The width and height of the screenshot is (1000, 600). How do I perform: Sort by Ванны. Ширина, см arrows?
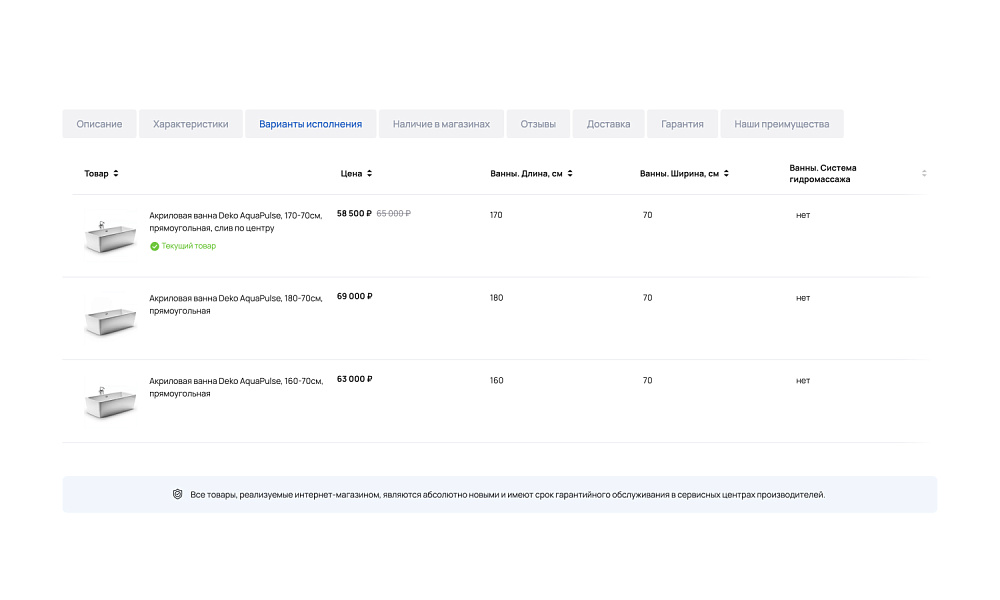tap(726, 174)
